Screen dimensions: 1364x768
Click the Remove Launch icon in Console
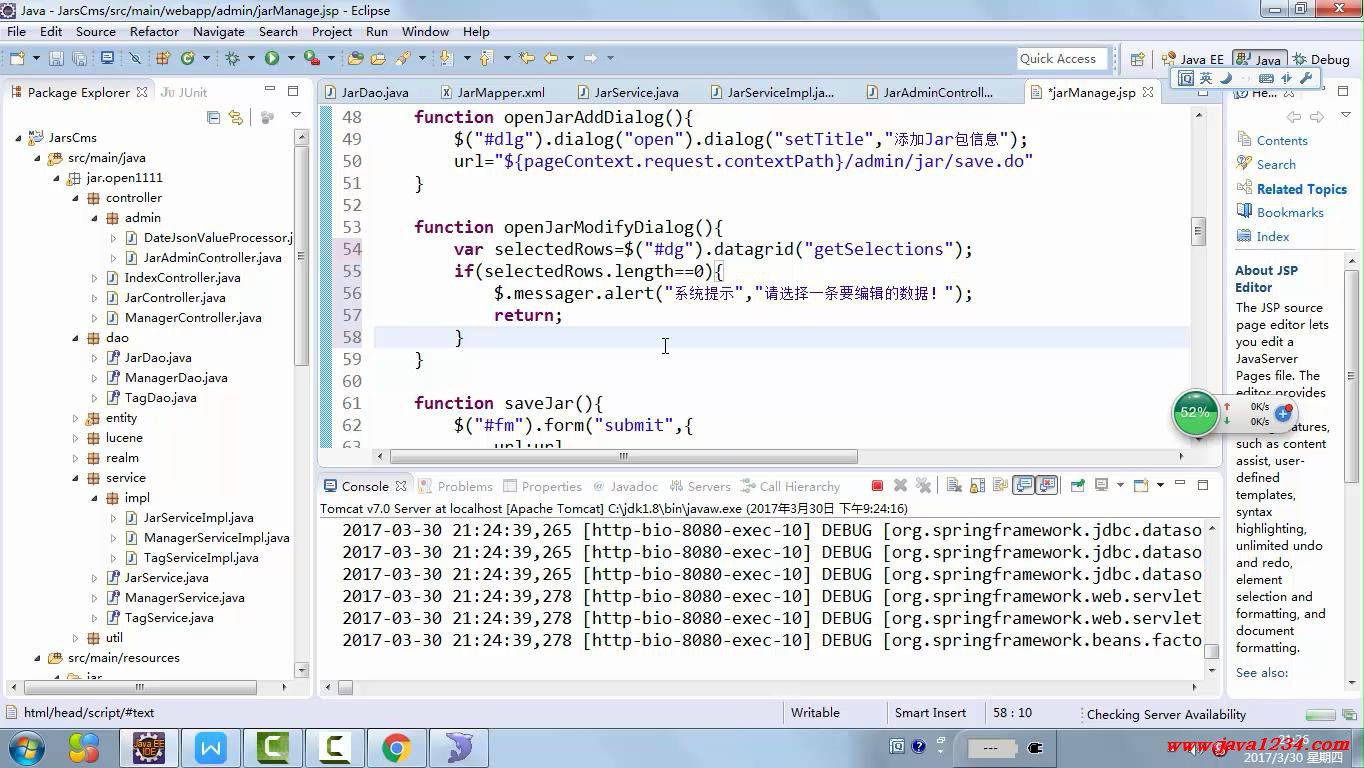(x=900, y=486)
